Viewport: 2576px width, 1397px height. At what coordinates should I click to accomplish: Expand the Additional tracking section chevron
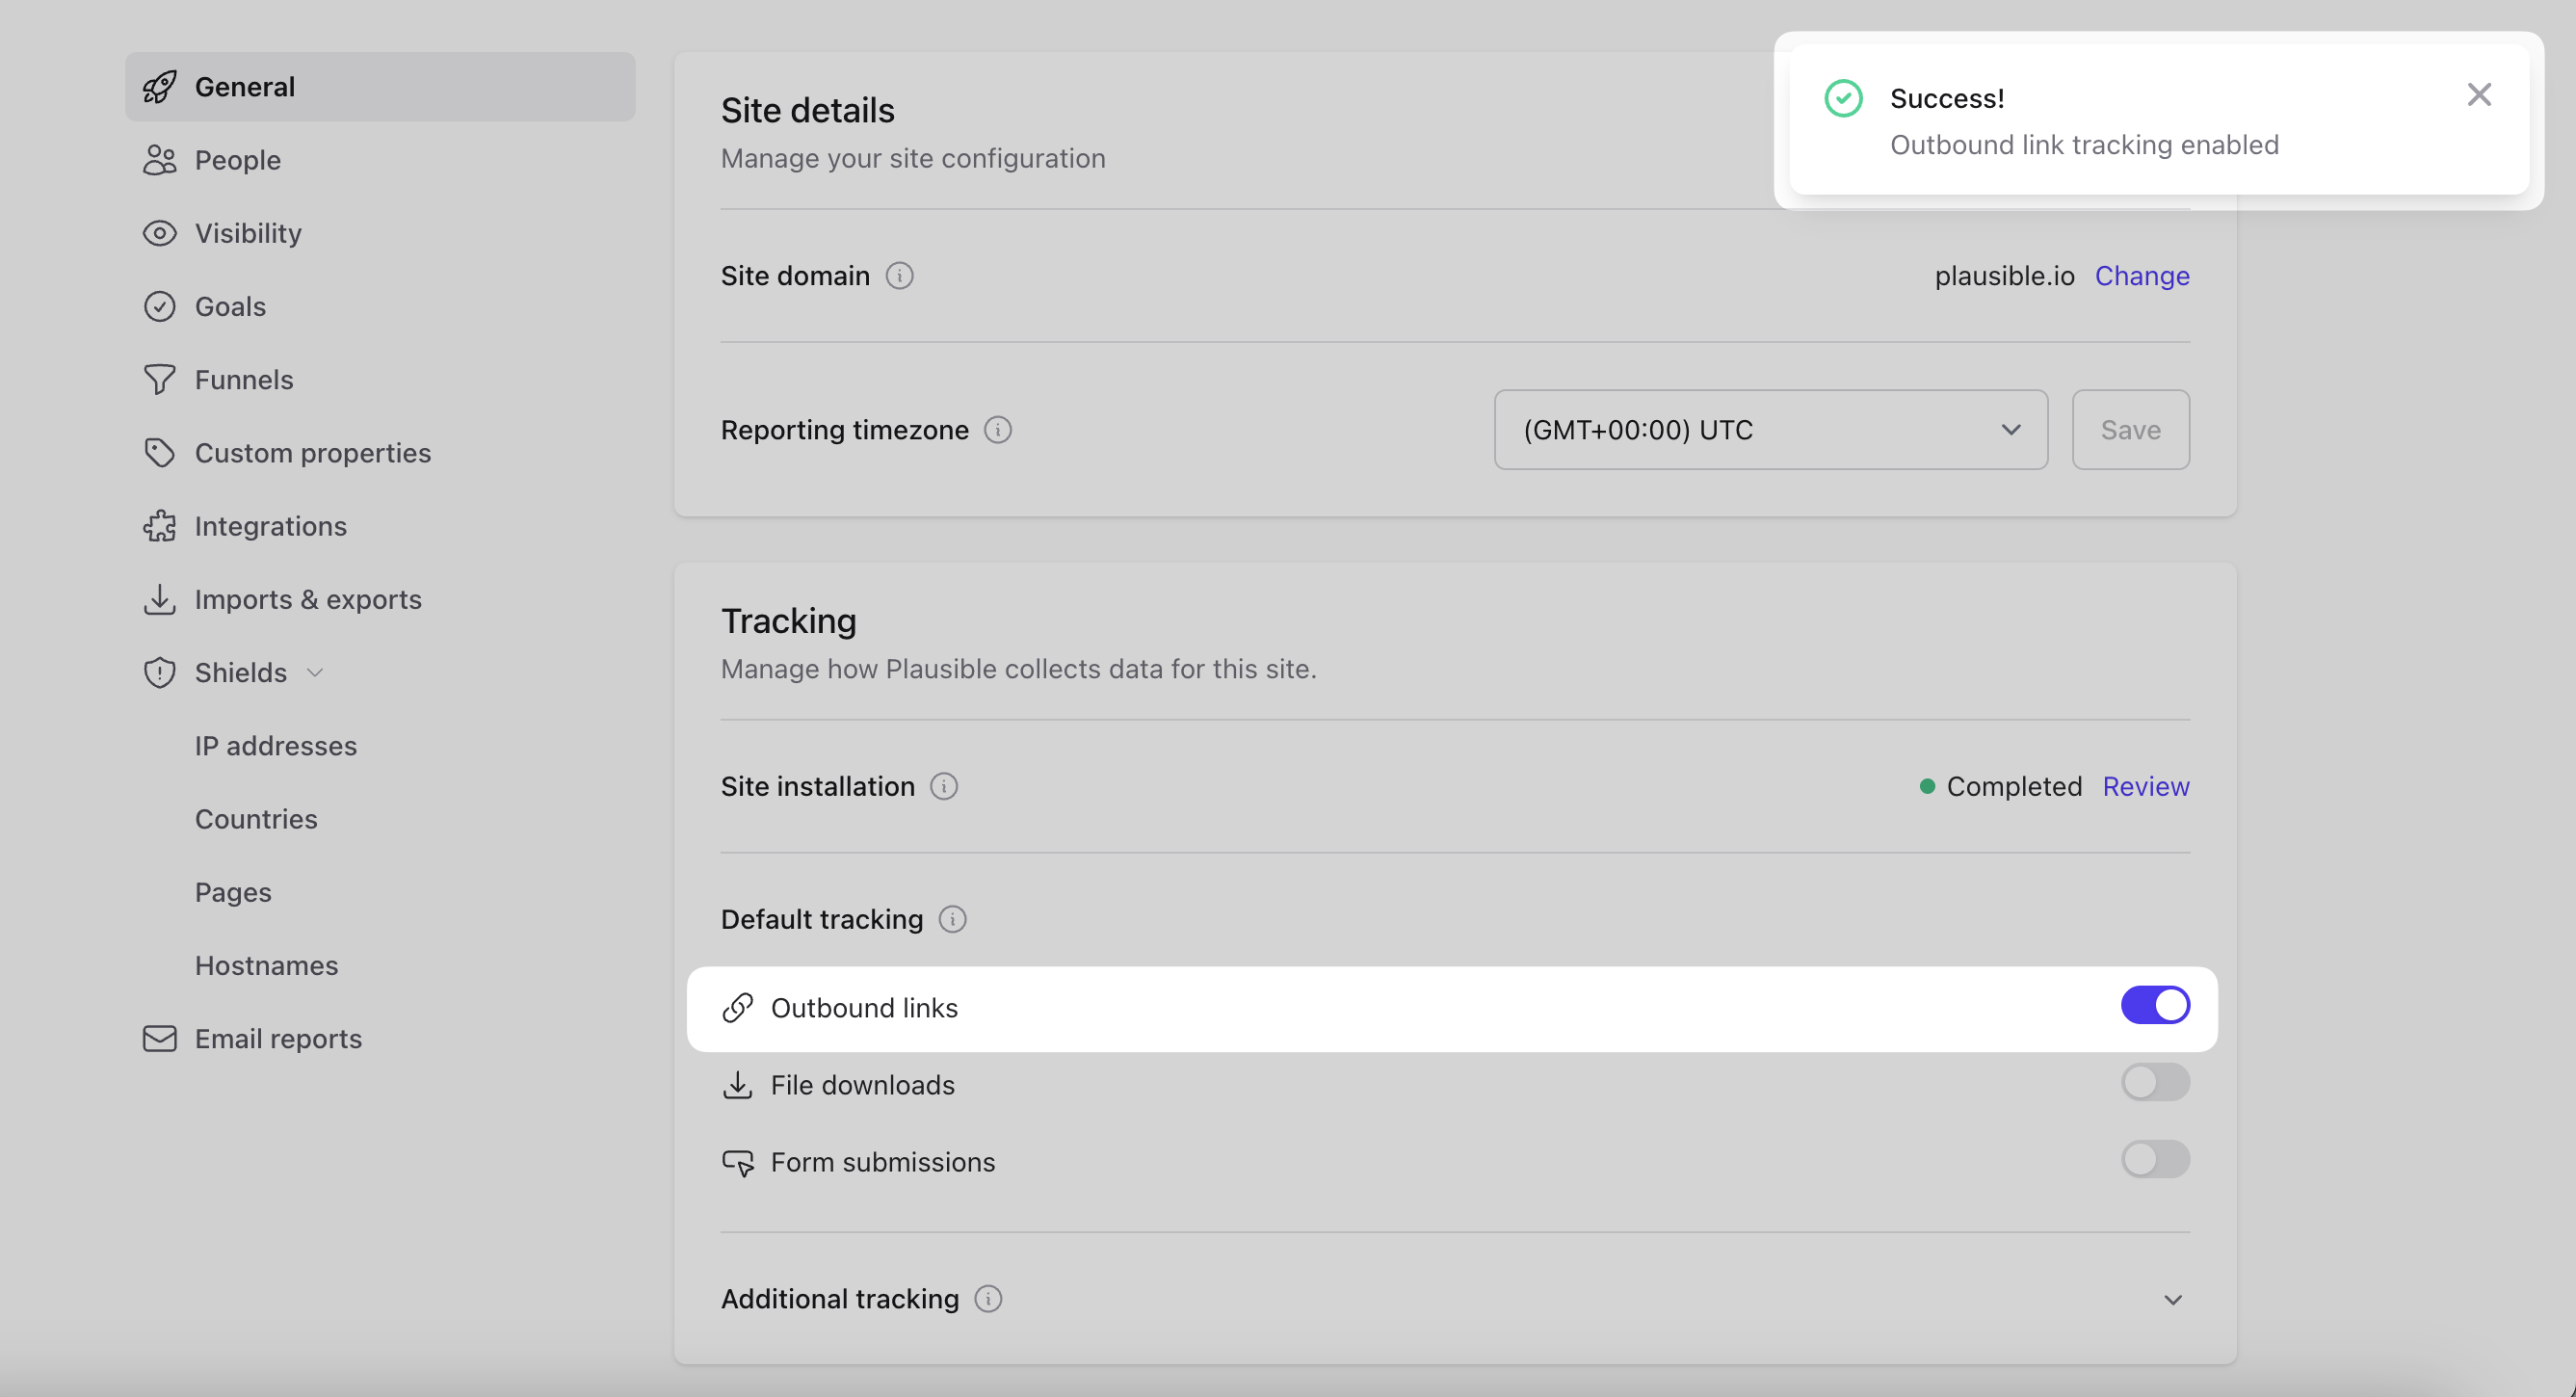pos(2173,1300)
